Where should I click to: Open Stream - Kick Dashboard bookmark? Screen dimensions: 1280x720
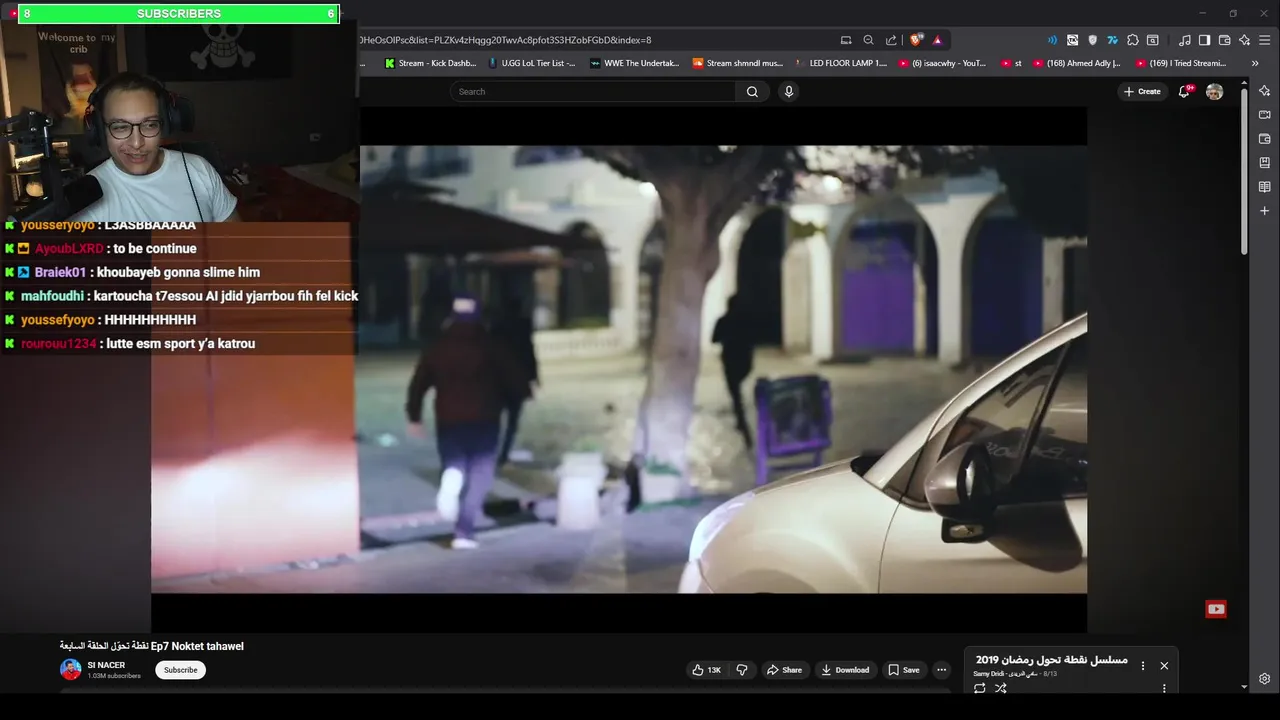pos(430,63)
